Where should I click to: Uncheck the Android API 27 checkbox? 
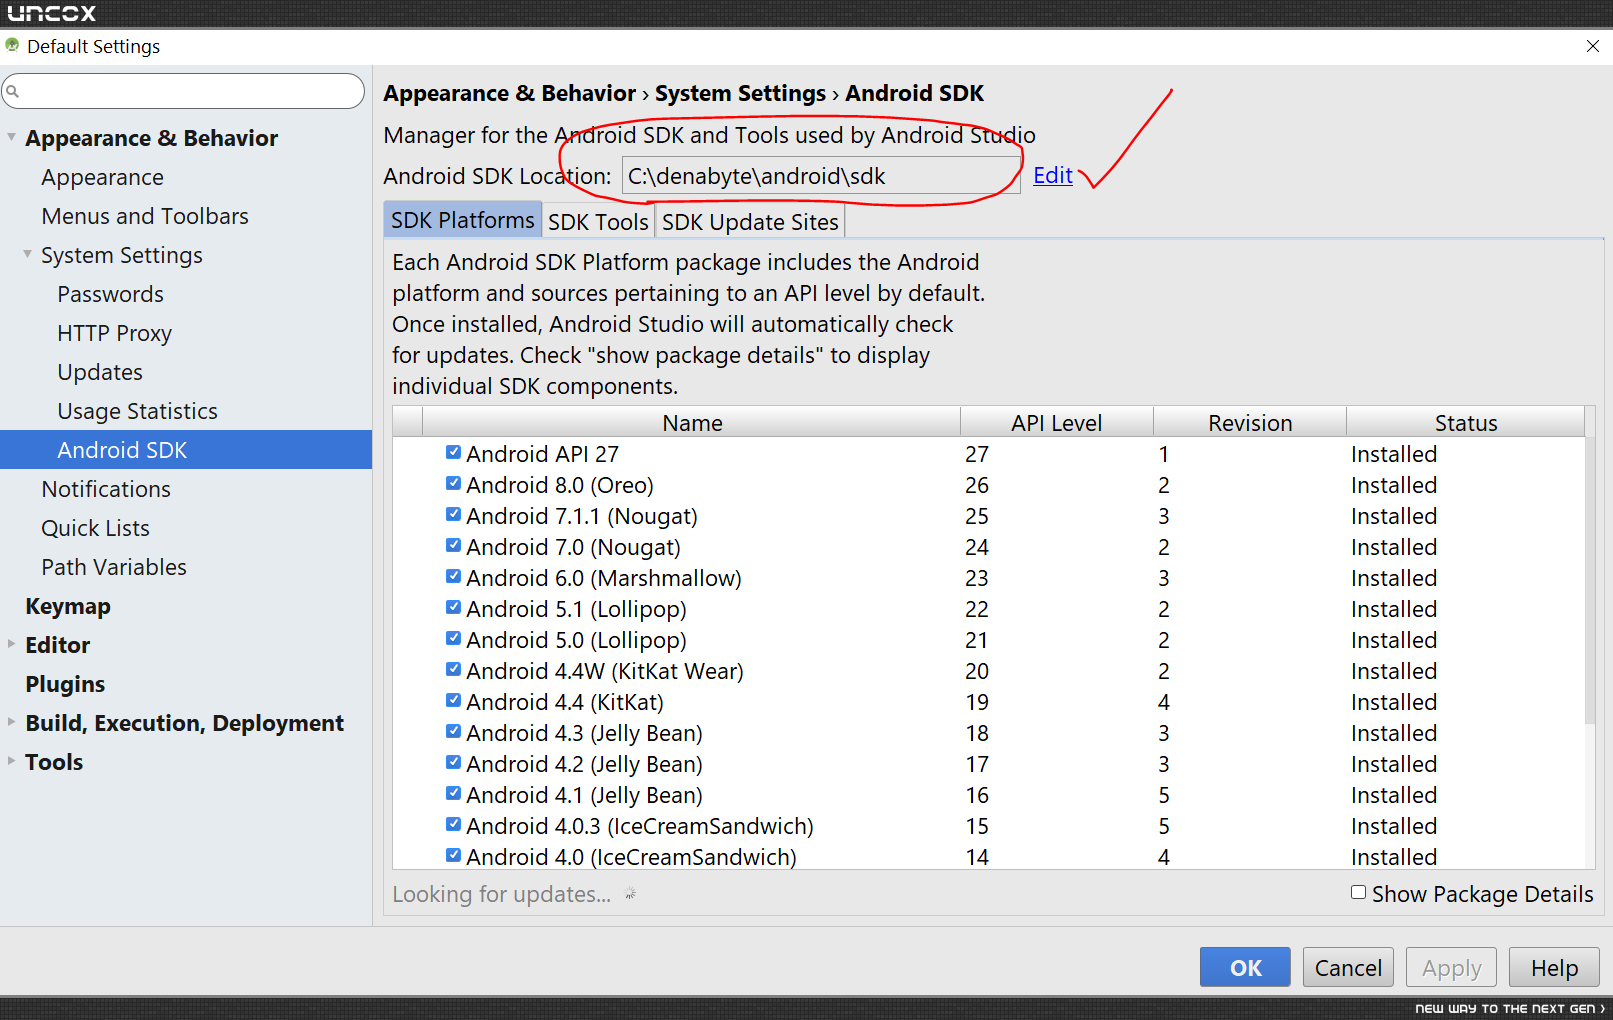[453, 452]
